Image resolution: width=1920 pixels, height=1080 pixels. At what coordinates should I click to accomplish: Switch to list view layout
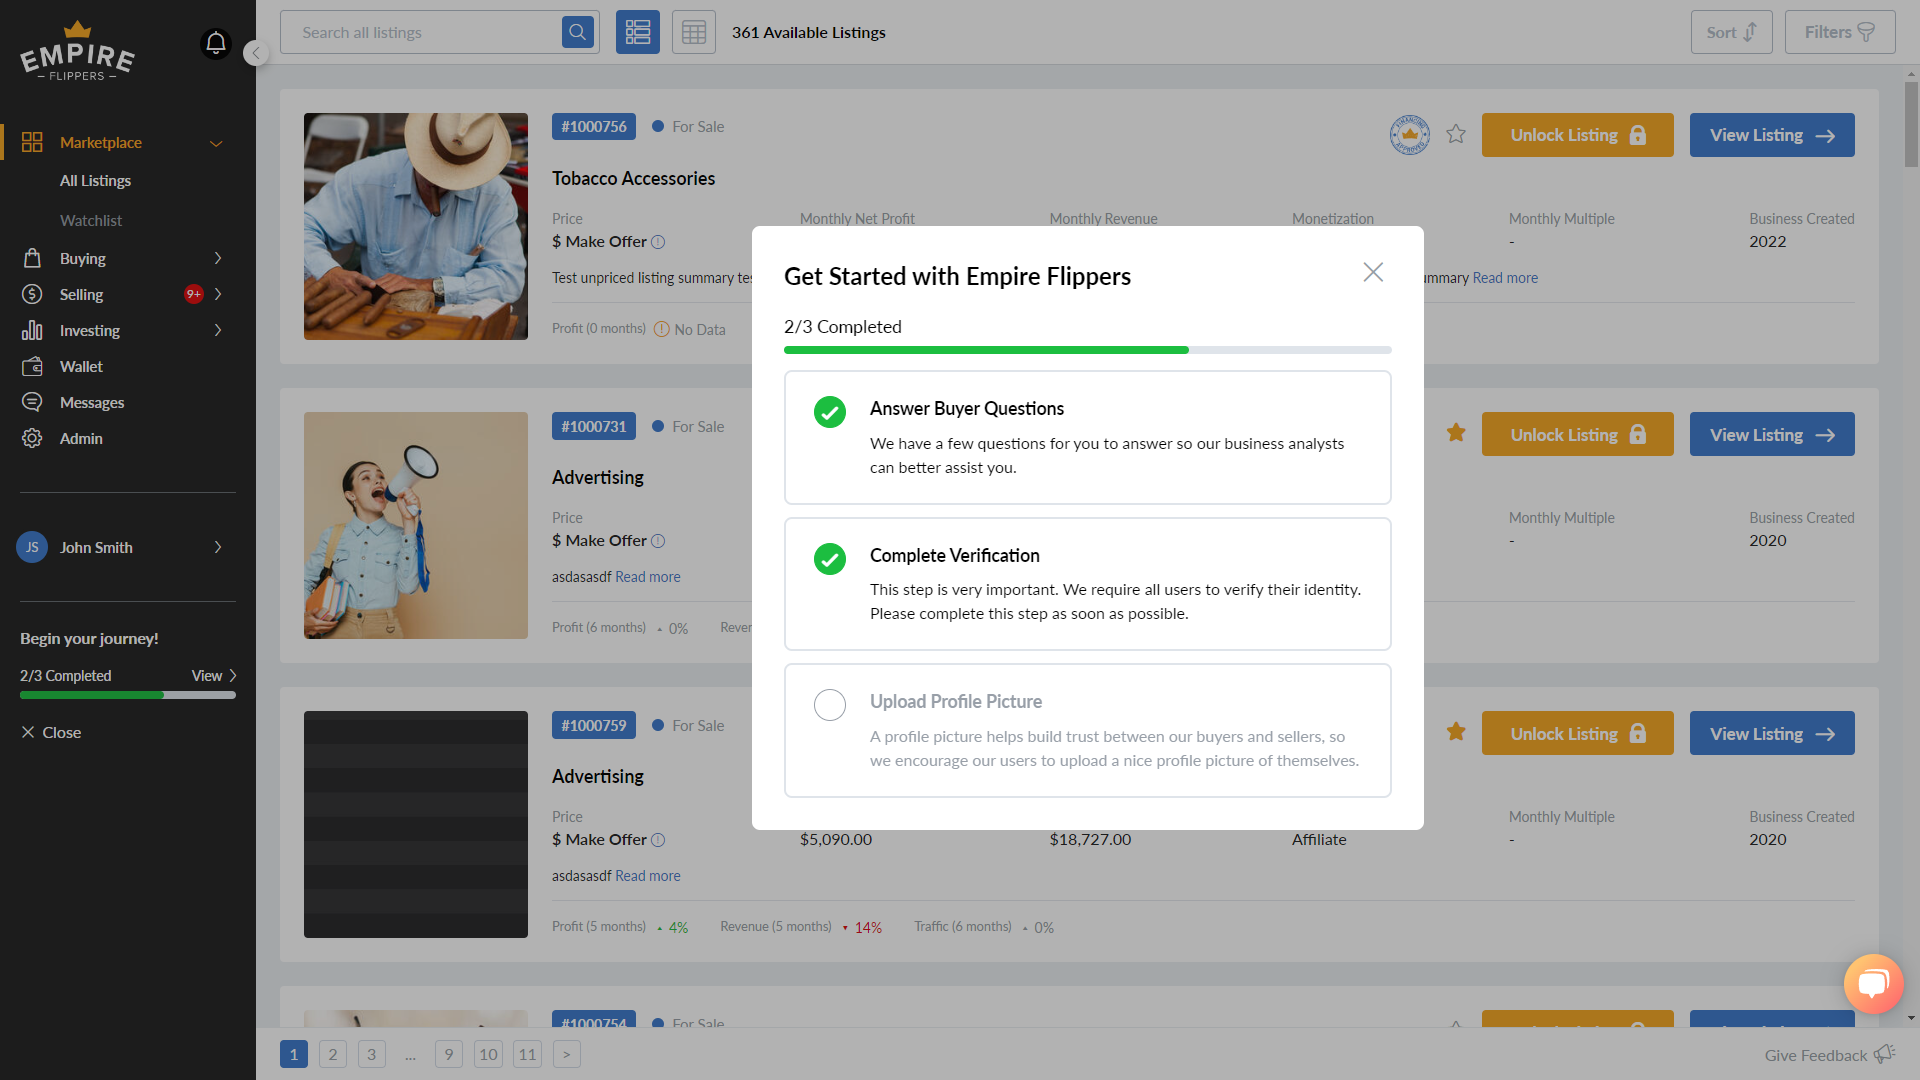[638, 32]
